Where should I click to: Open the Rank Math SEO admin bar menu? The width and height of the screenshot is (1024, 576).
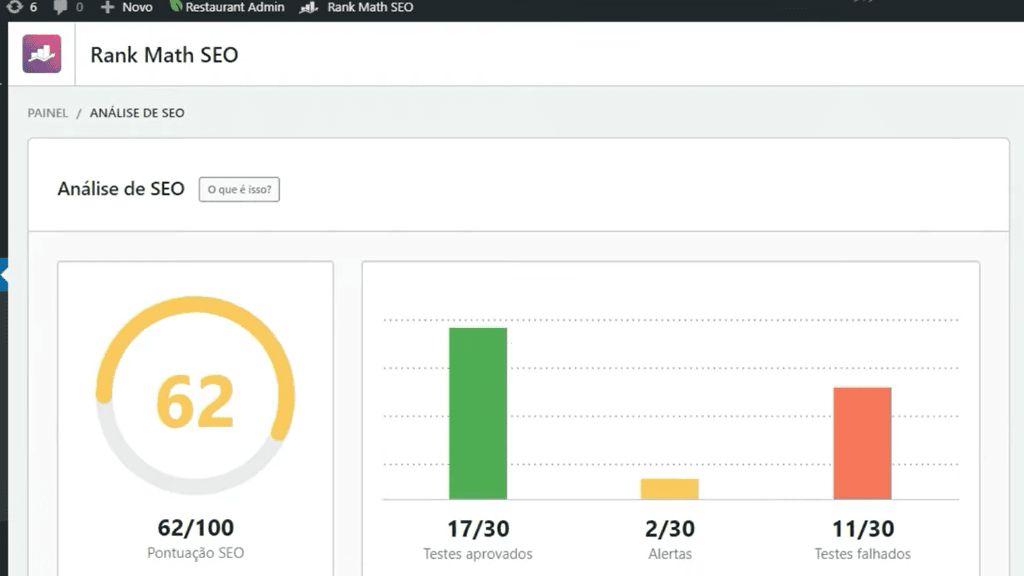(370, 7)
